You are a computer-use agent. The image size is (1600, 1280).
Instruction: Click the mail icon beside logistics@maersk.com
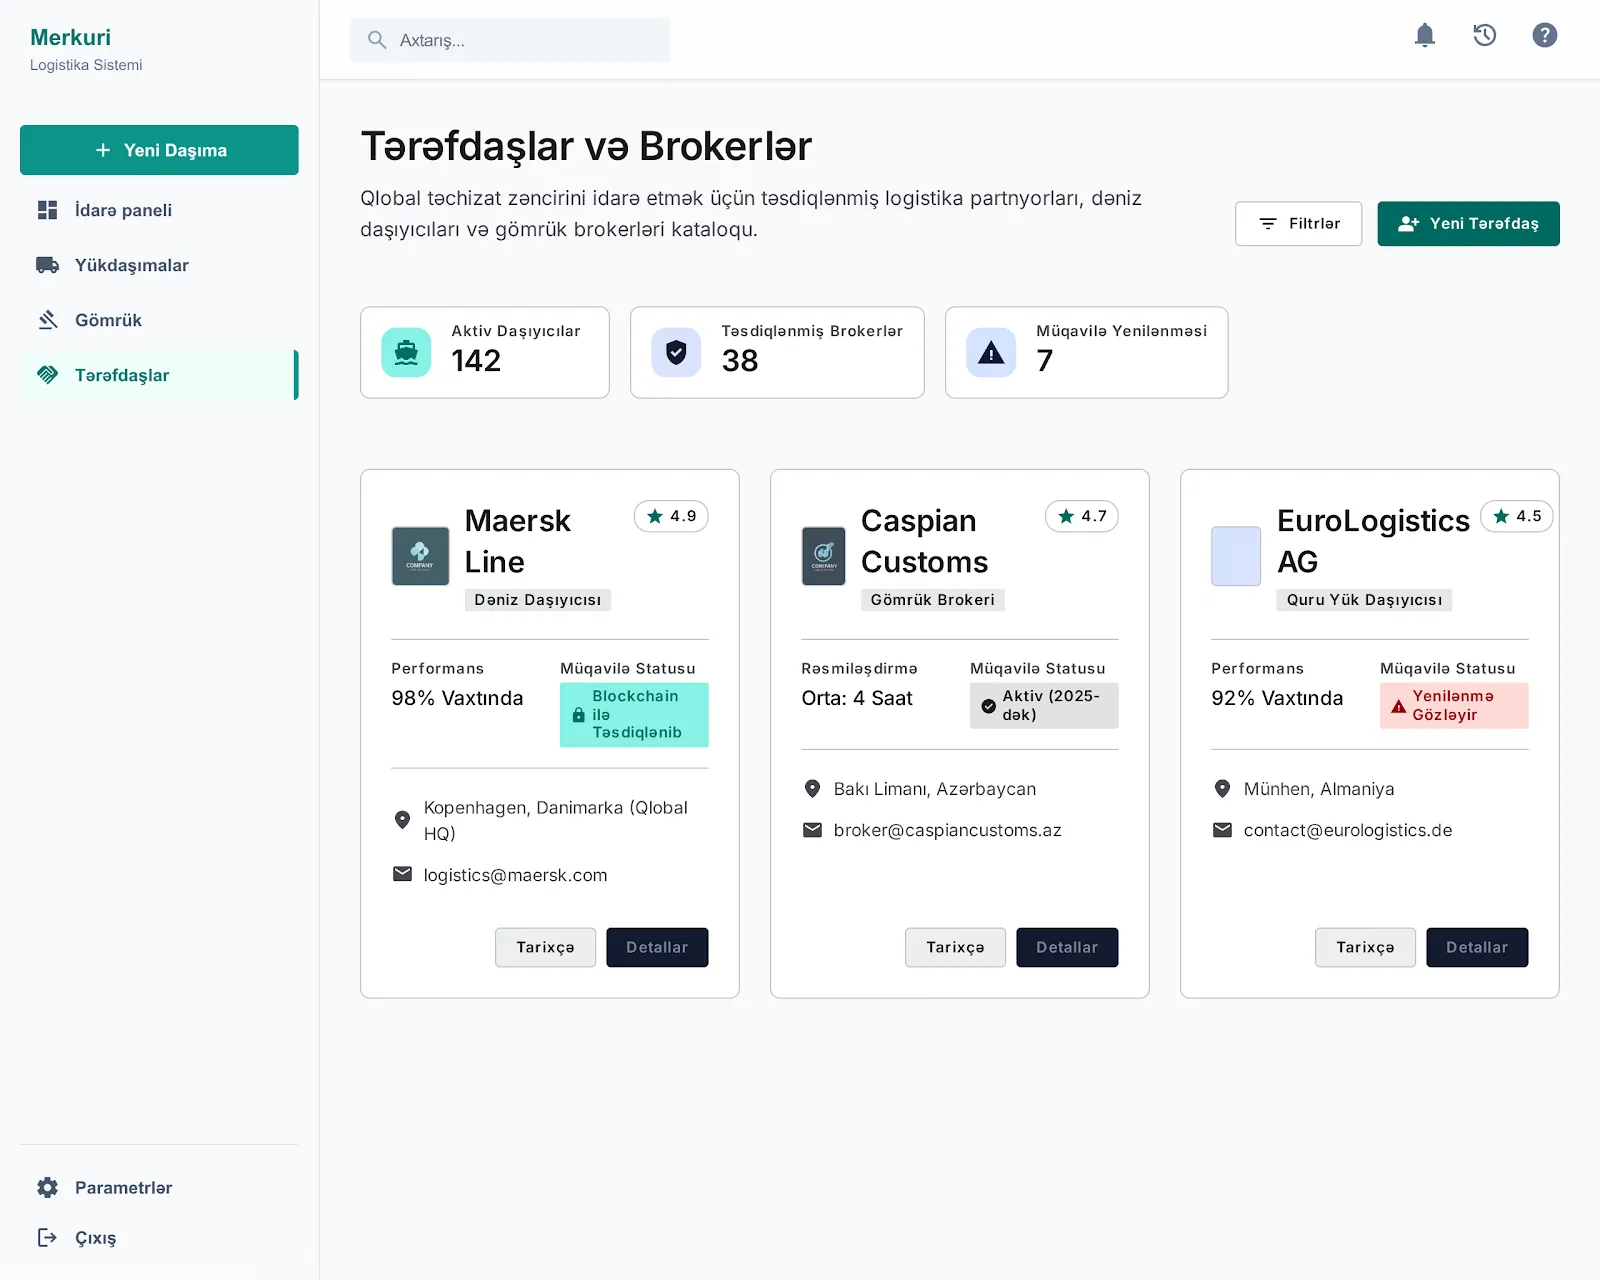tap(402, 874)
